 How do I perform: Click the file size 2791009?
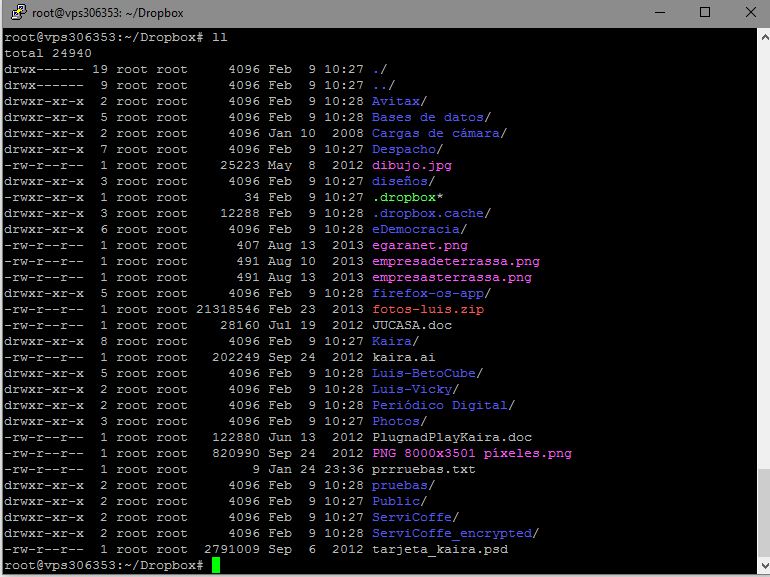coord(232,550)
